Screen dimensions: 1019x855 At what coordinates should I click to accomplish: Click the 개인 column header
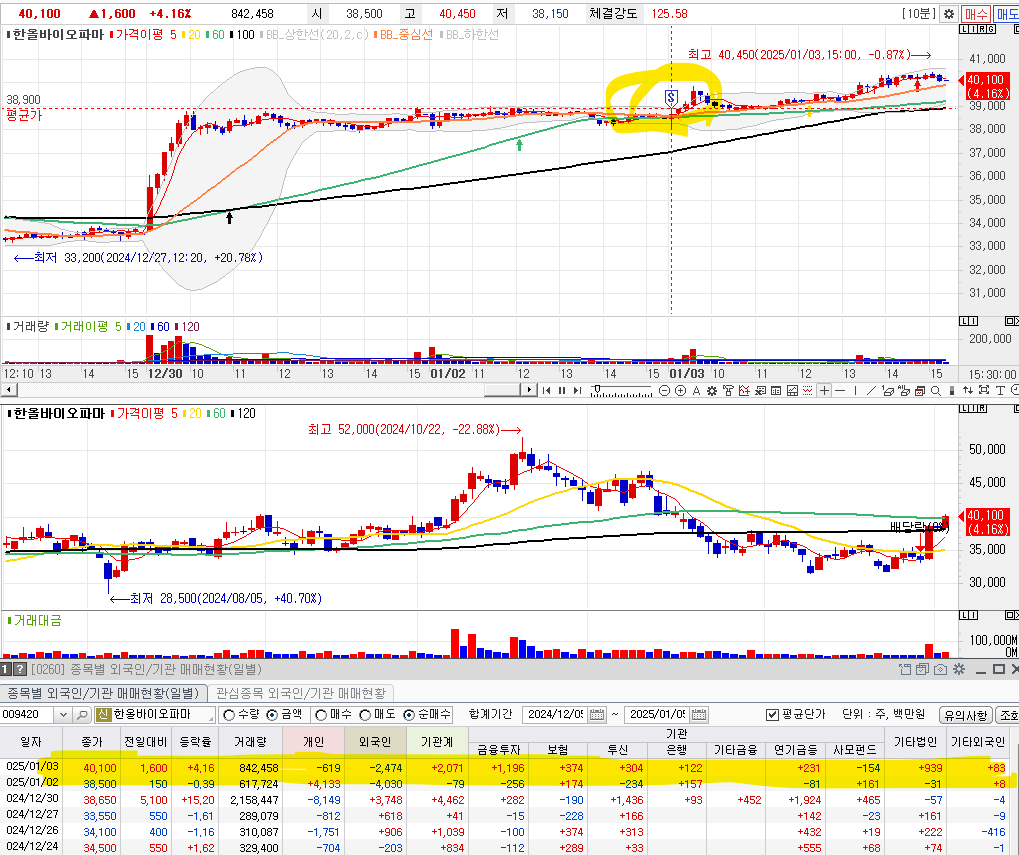(x=313, y=741)
